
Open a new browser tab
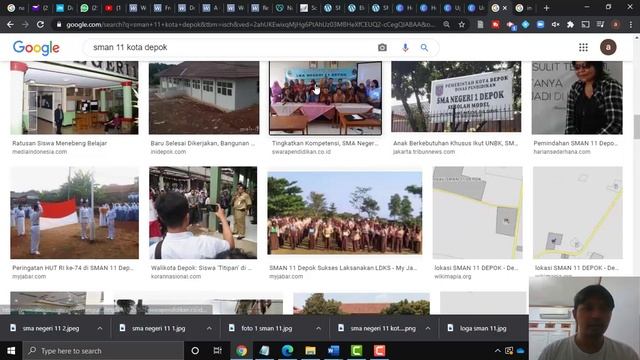coord(547,8)
